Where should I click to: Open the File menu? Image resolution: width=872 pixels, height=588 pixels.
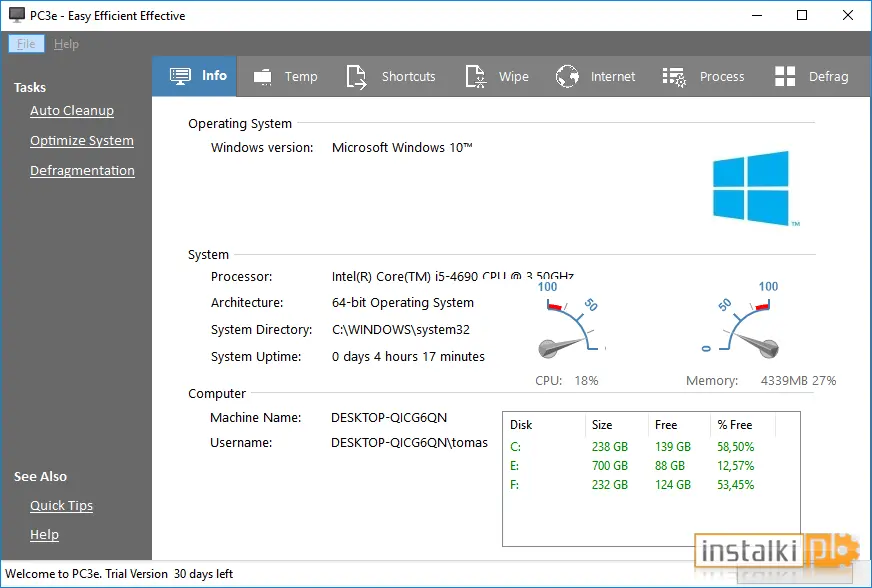(26, 44)
